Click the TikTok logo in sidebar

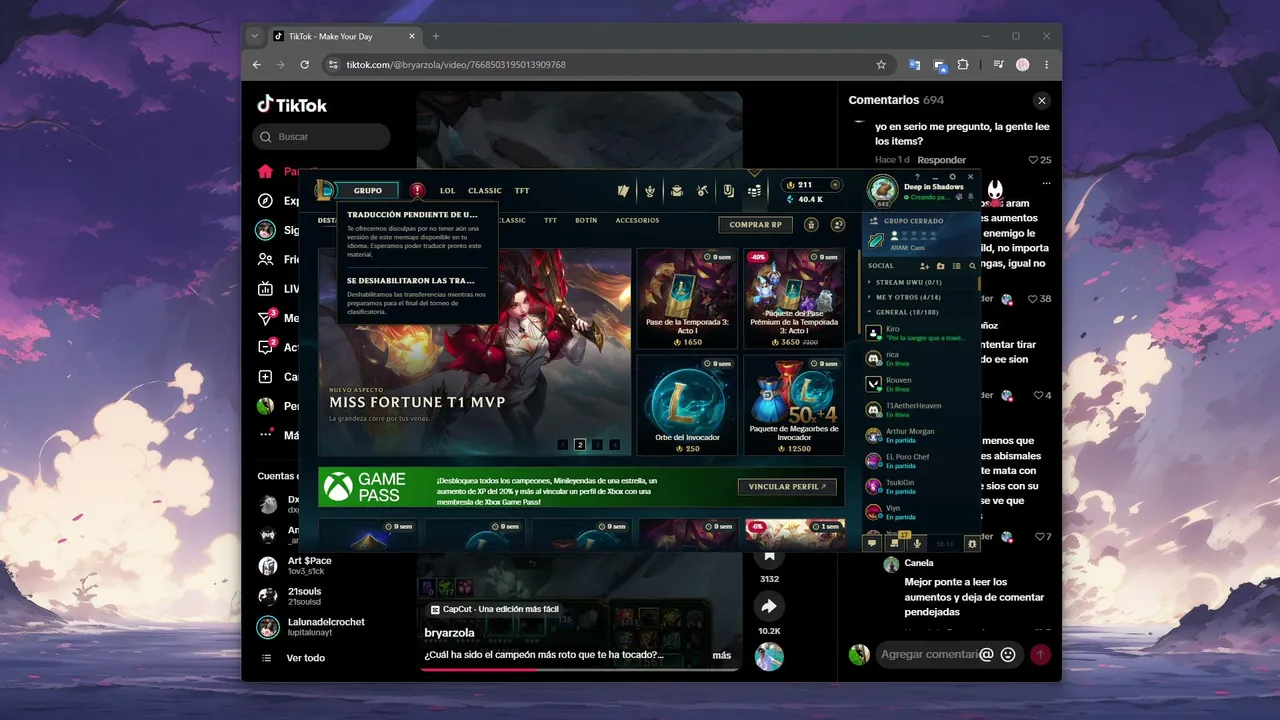(292, 105)
